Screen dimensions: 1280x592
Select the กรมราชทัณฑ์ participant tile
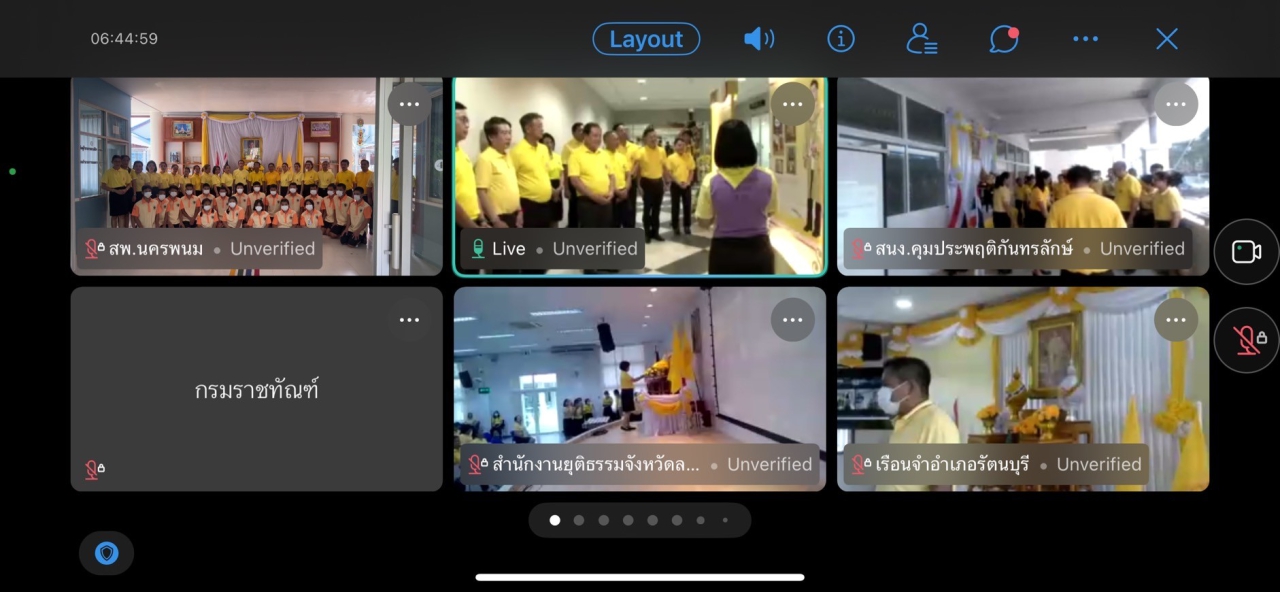pyautogui.click(x=257, y=389)
